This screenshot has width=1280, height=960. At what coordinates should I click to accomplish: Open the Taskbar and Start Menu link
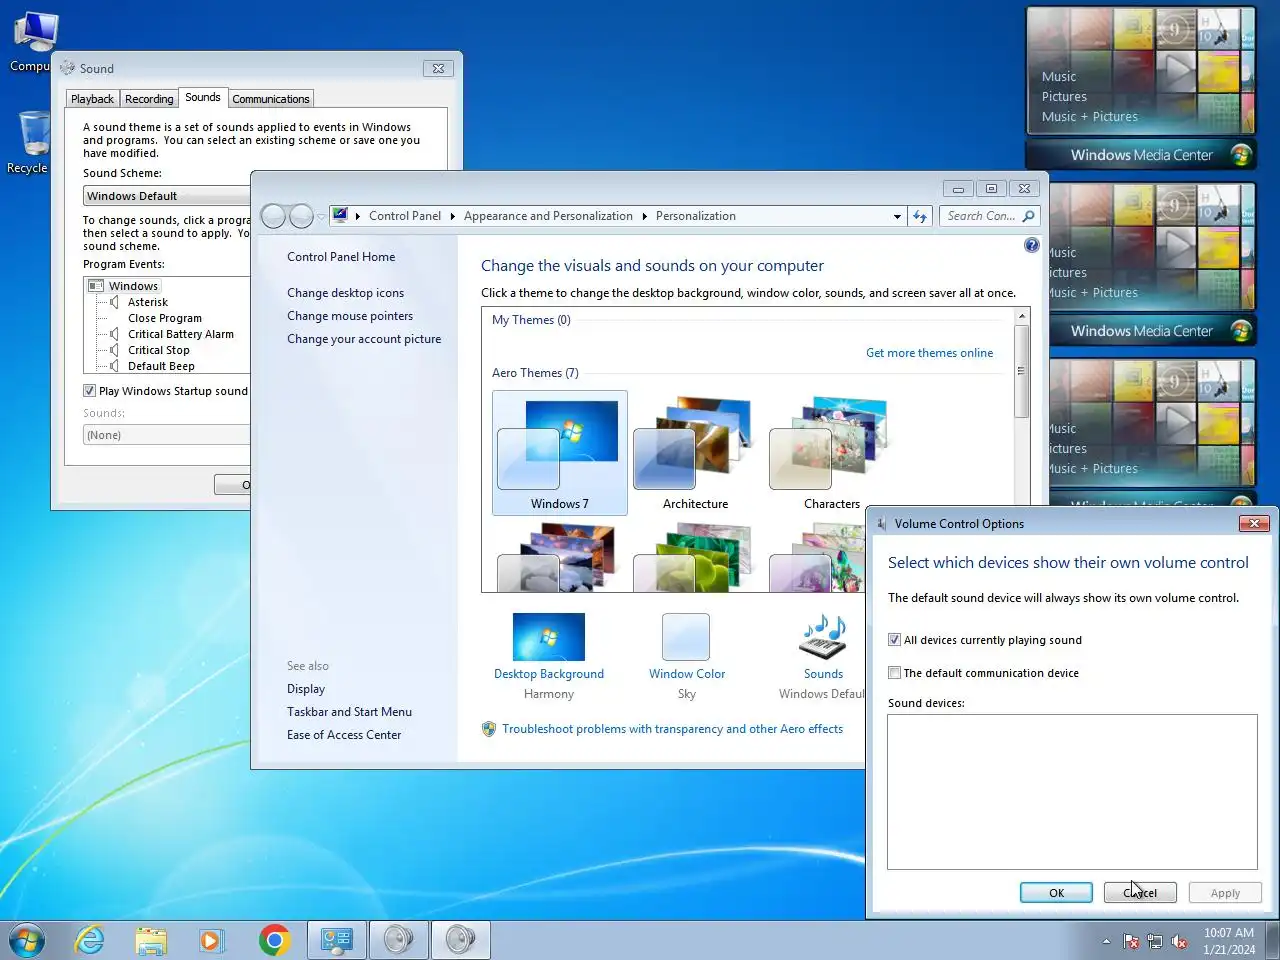point(349,712)
